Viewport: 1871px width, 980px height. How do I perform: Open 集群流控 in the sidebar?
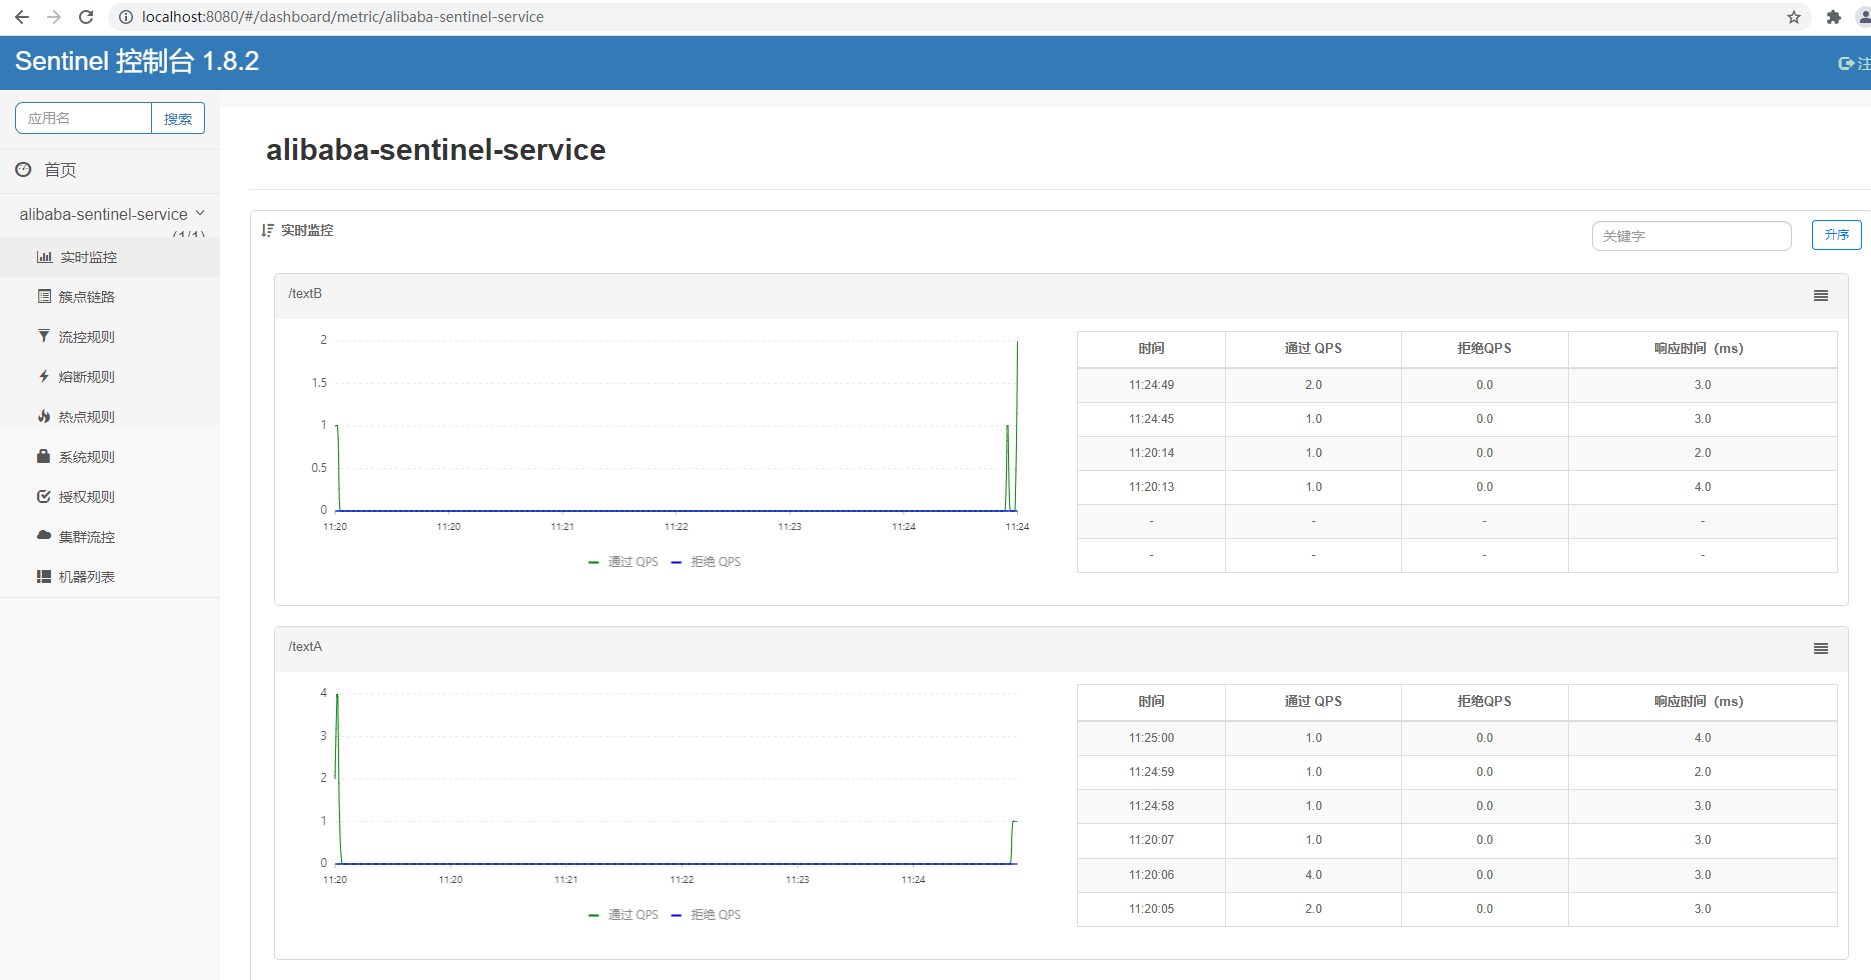pos(87,537)
